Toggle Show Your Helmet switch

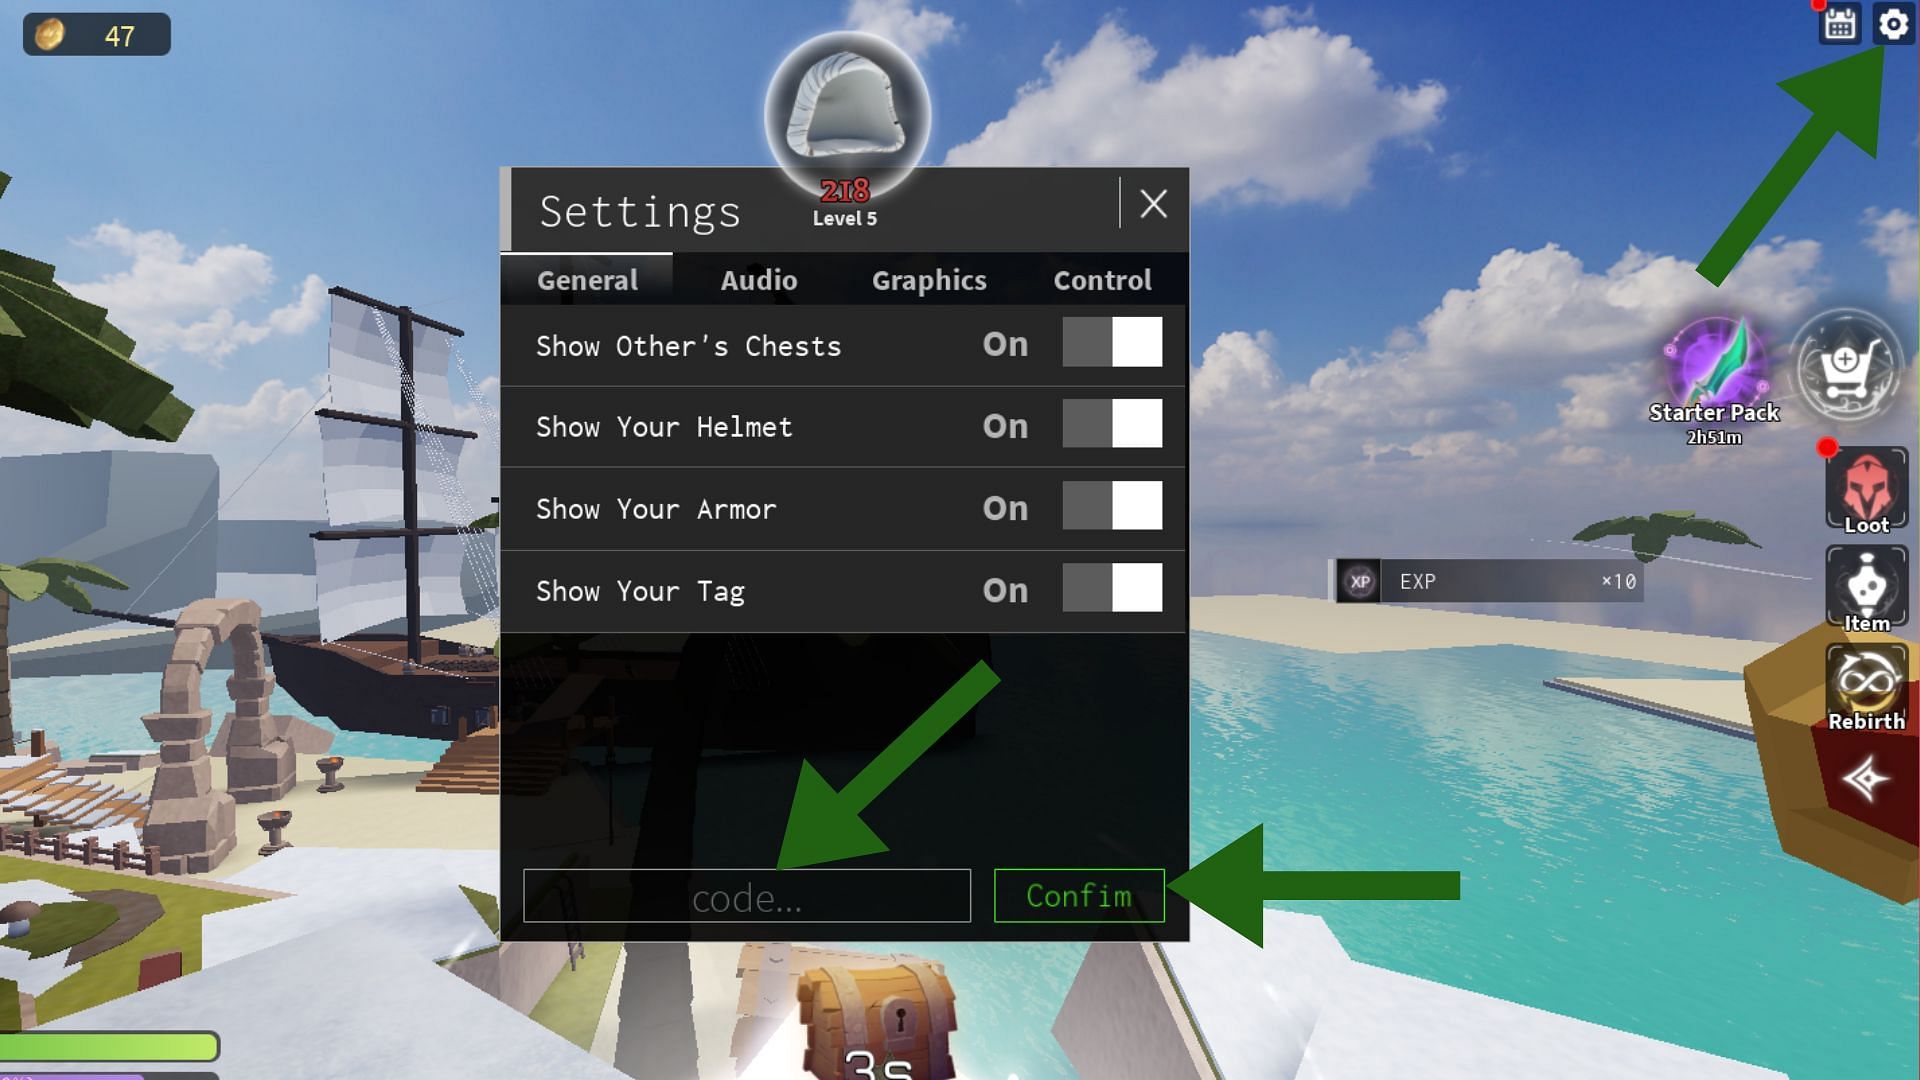pyautogui.click(x=1109, y=425)
